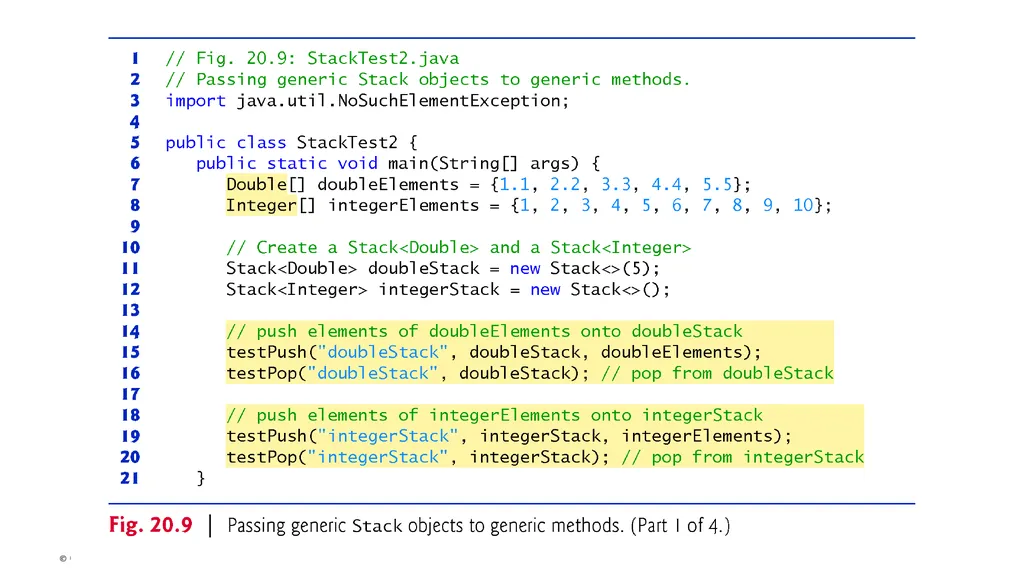
Task: Click 'Stack<Integer> integerStack' on line 12
Action: pos(362,289)
